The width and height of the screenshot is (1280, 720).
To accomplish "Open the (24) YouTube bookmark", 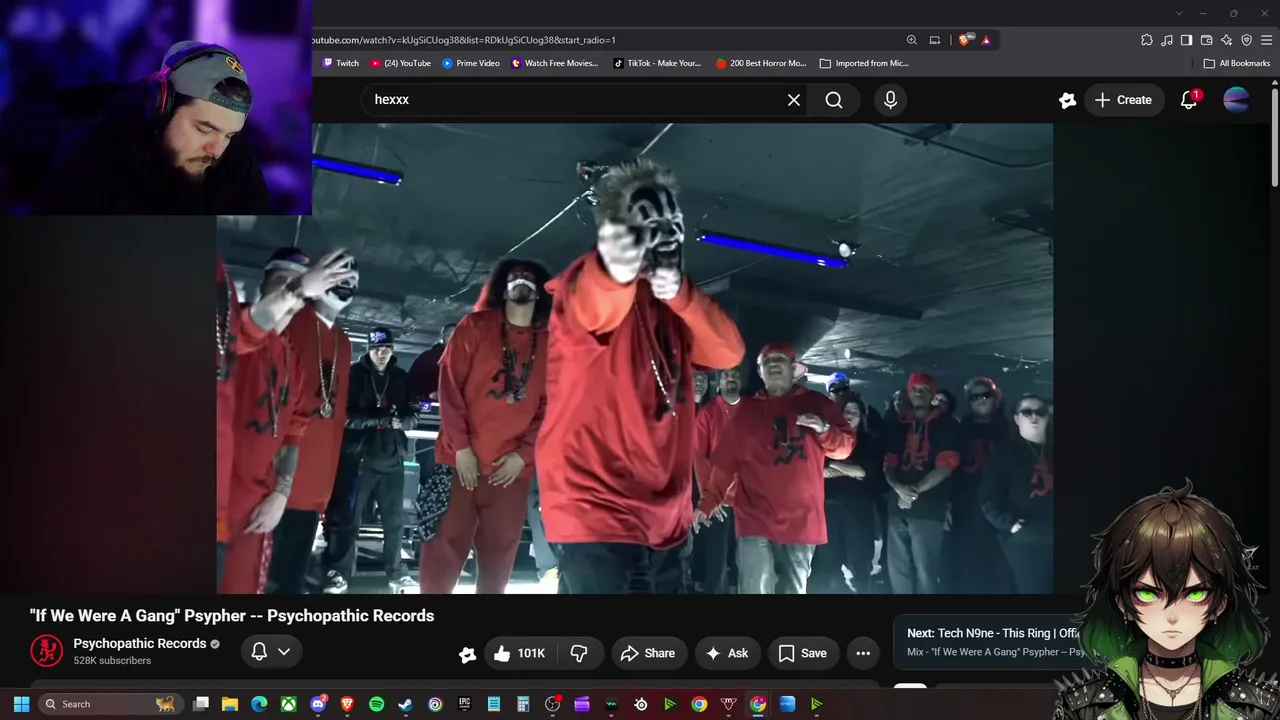I will (x=400, y=63).
